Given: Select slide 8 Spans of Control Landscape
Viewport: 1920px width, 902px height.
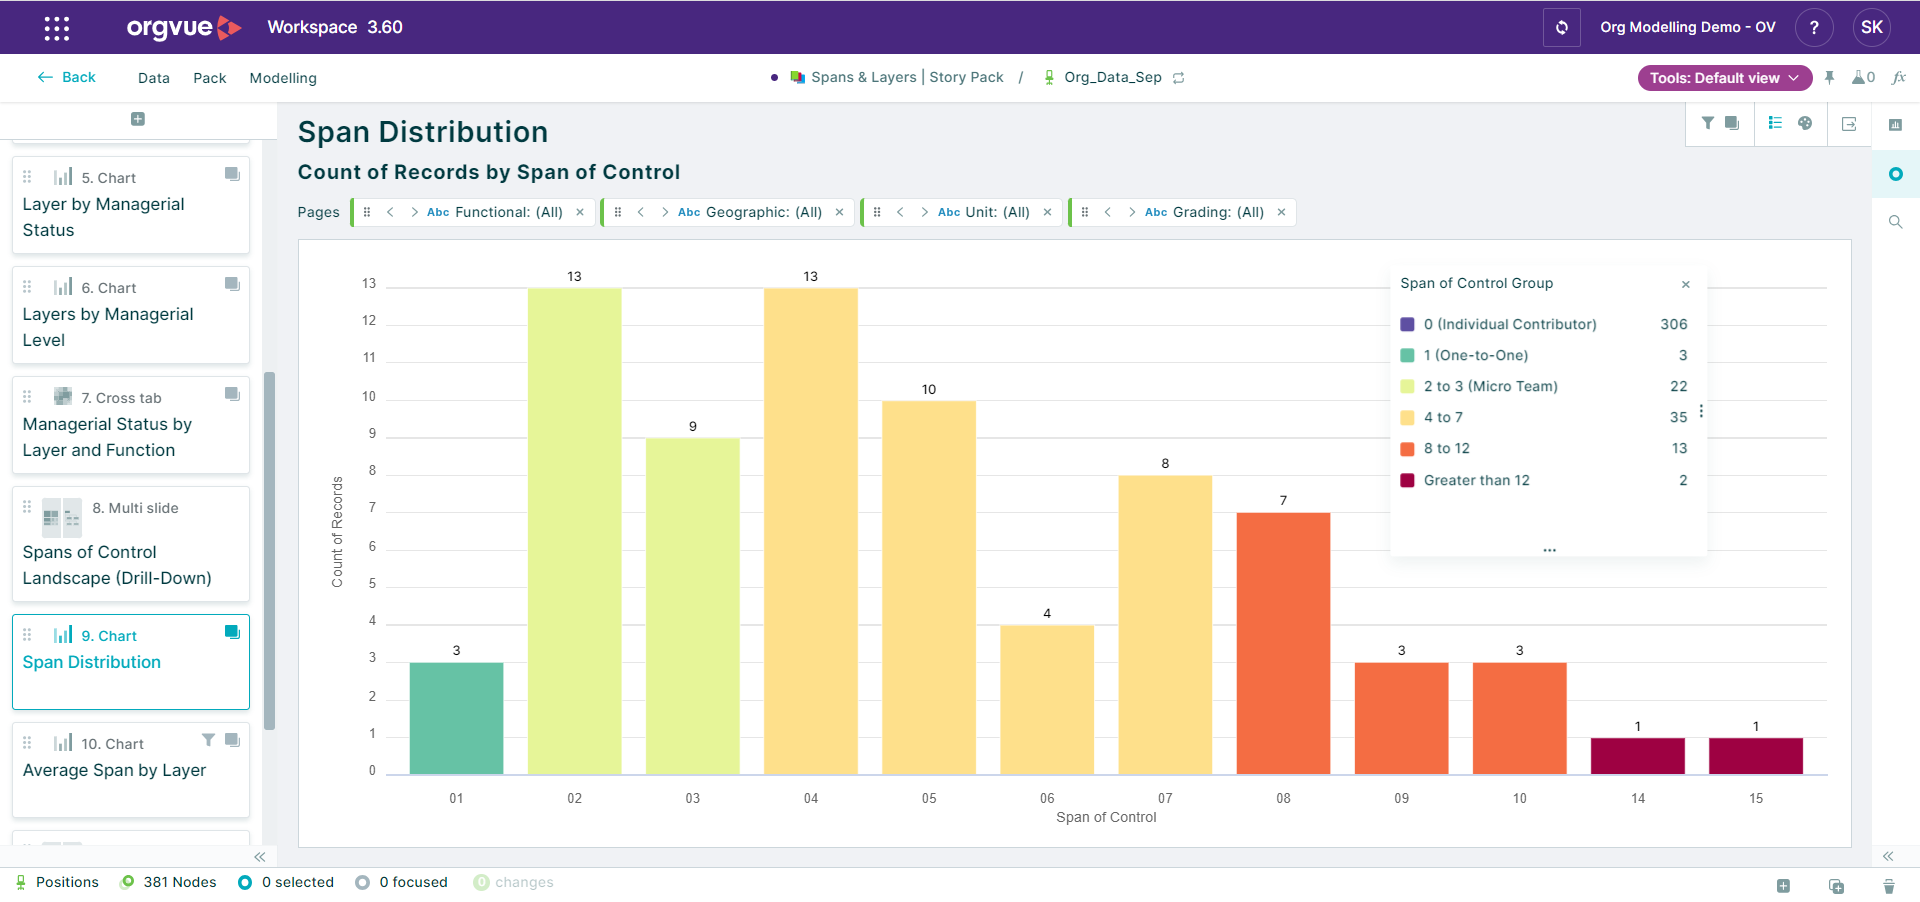Looking at the screenshot, I should click(131, 544).
